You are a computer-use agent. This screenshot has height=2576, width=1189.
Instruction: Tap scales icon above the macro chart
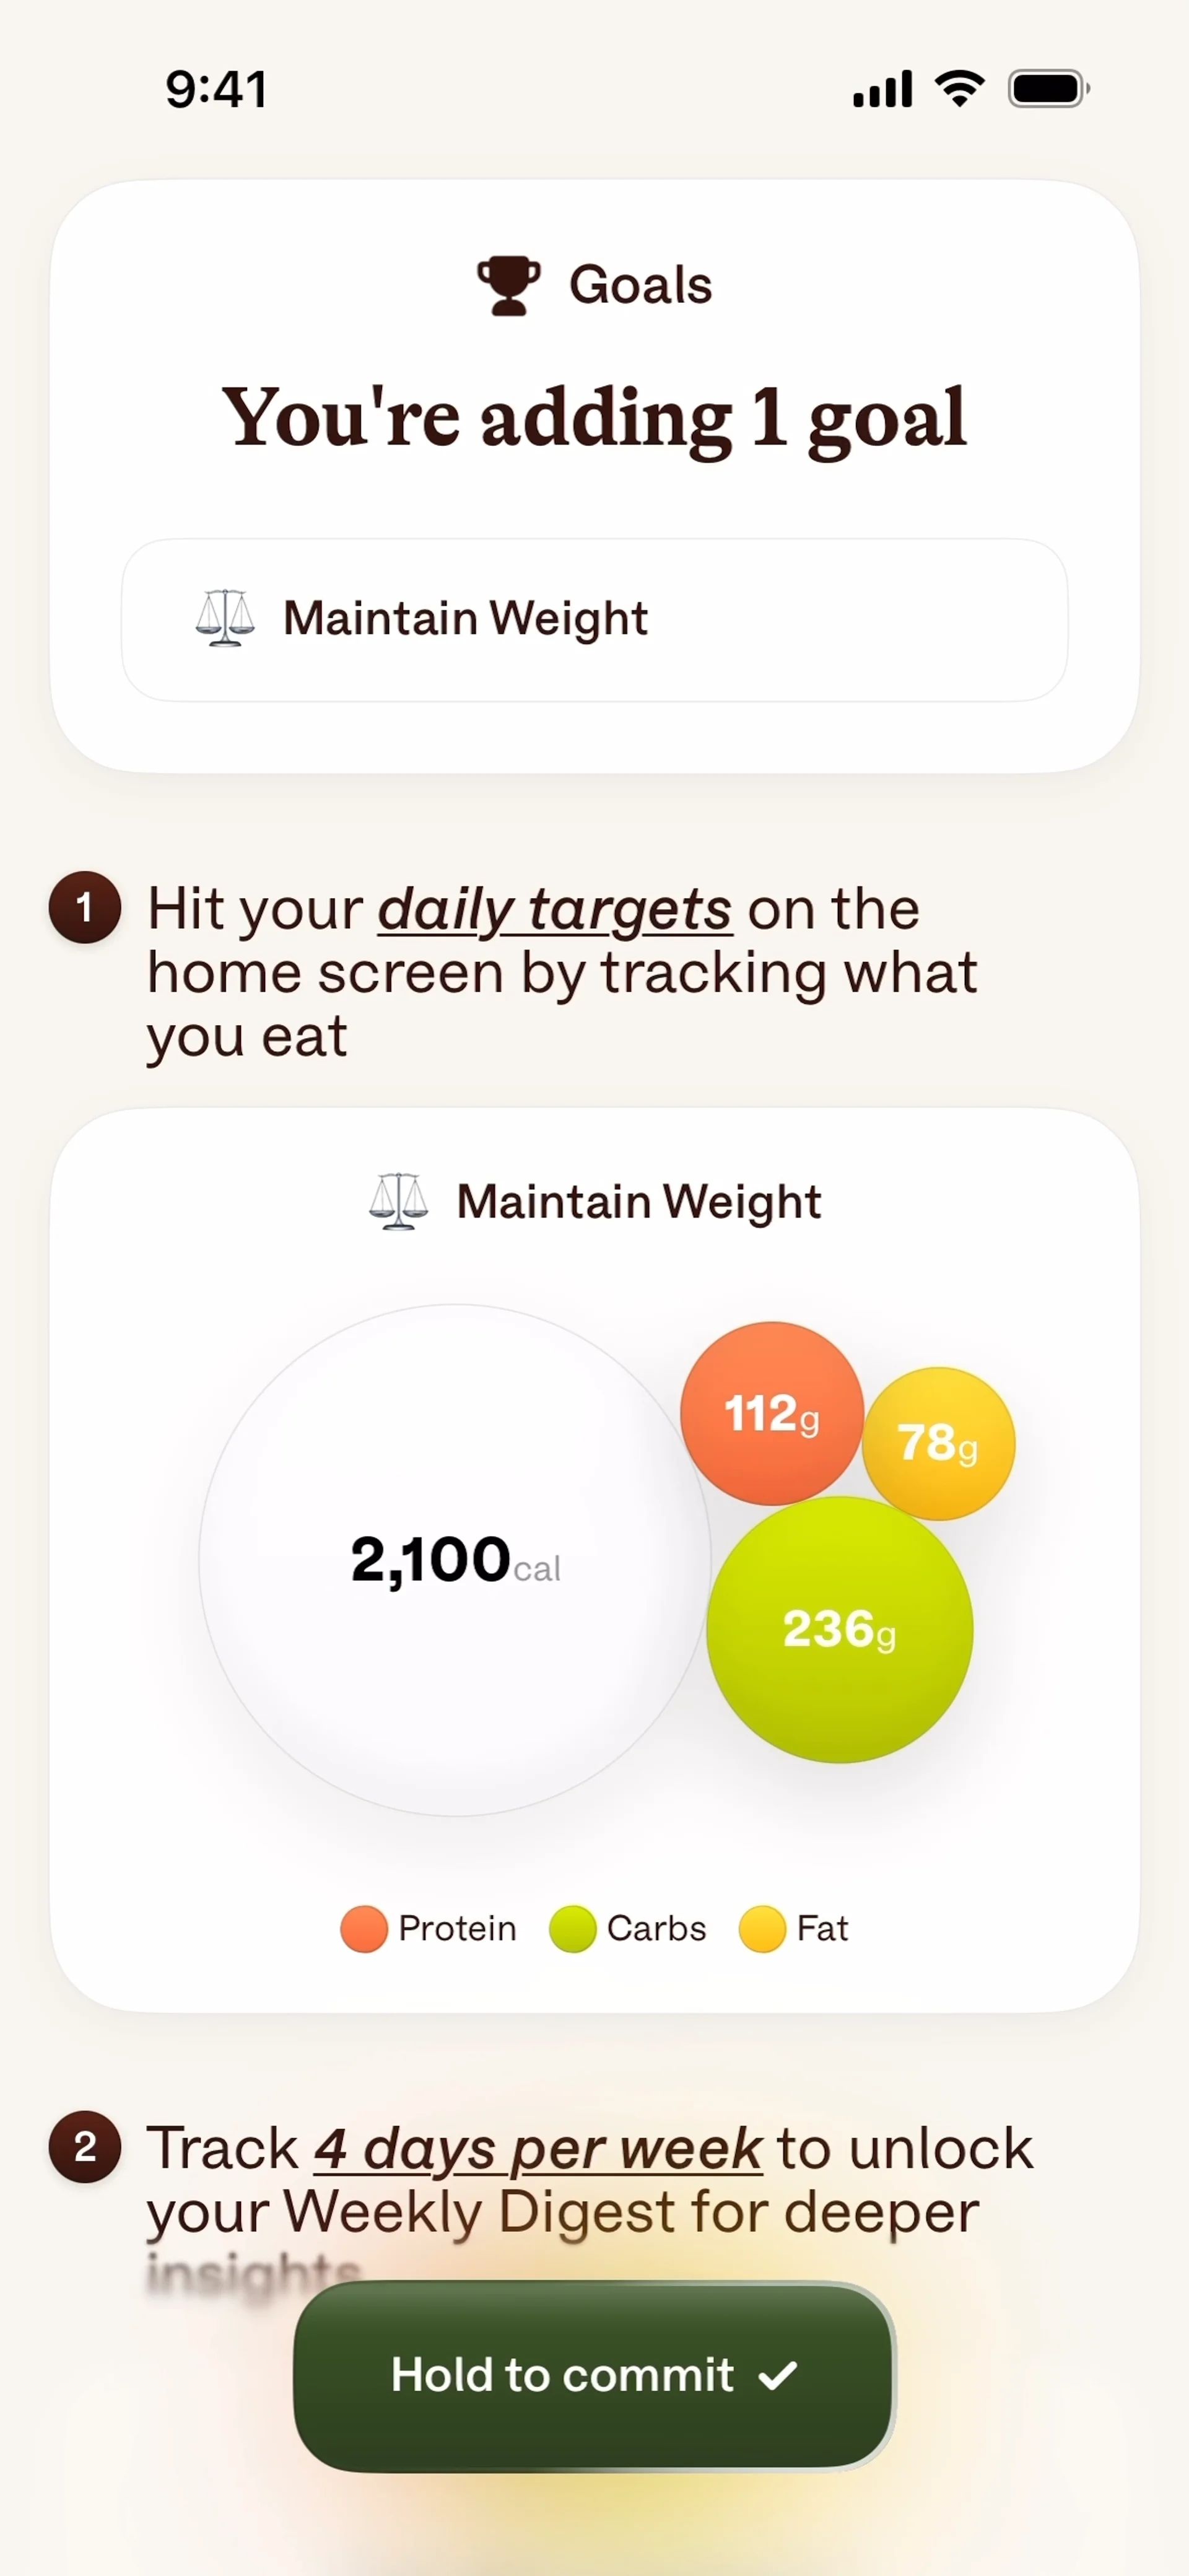[398, 1201]
